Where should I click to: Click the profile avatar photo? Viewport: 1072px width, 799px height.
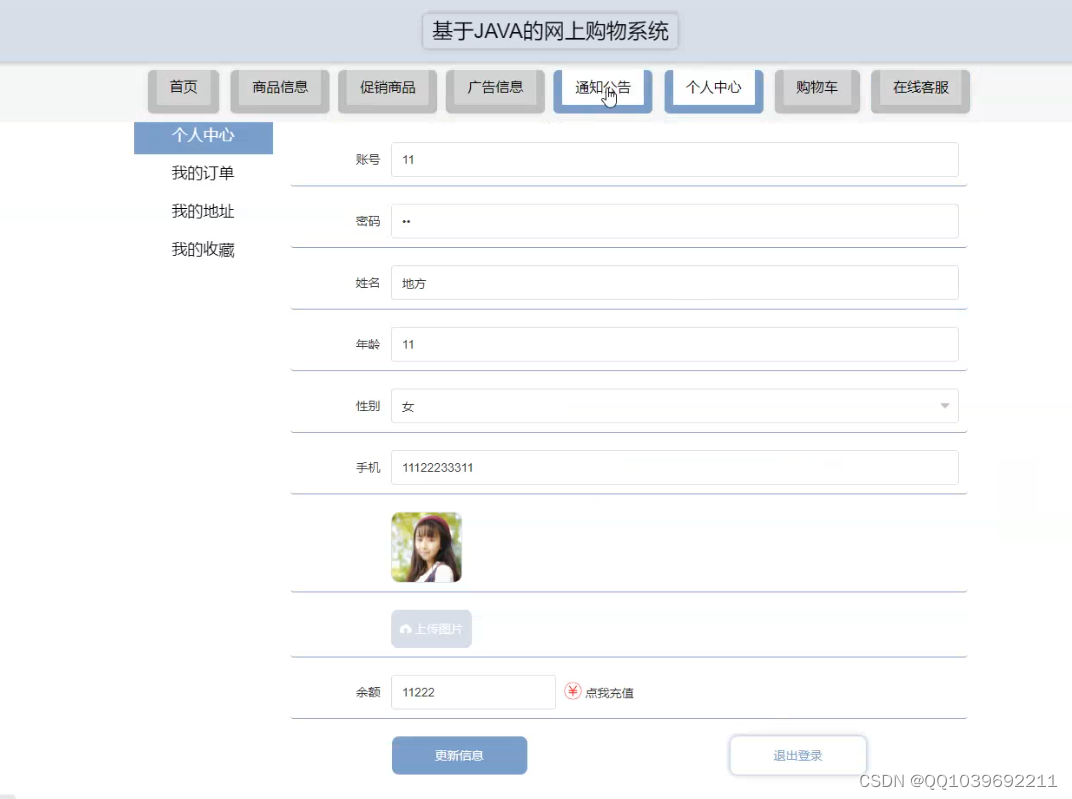pos(426,547)
